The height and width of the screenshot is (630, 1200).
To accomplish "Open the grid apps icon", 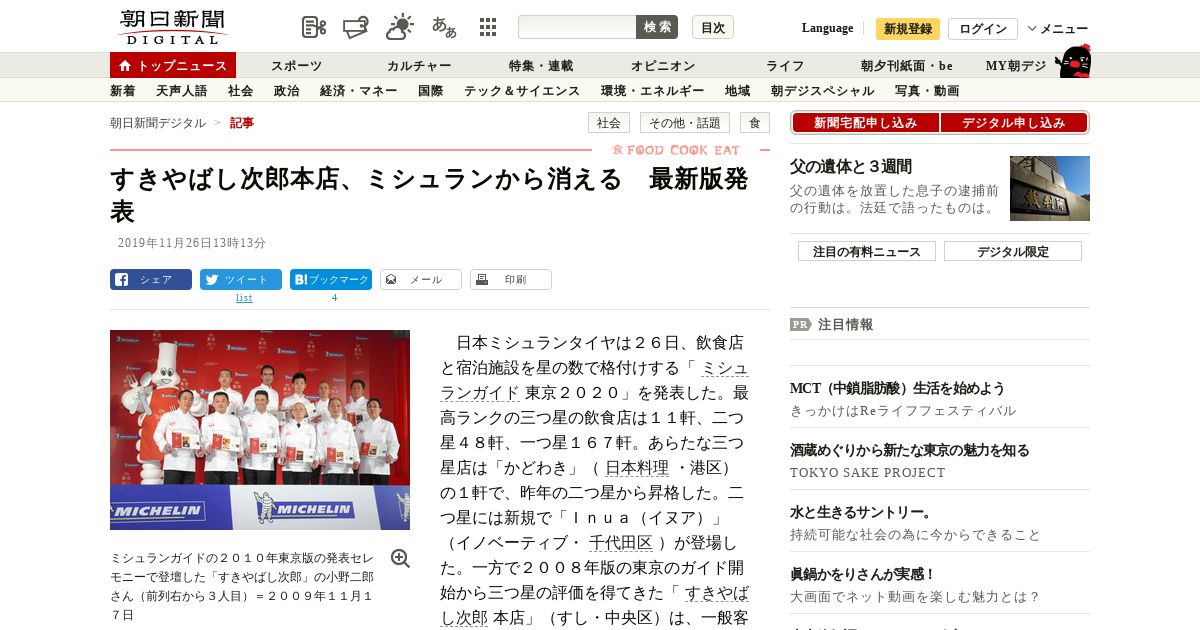I will (x=488, y=27).
